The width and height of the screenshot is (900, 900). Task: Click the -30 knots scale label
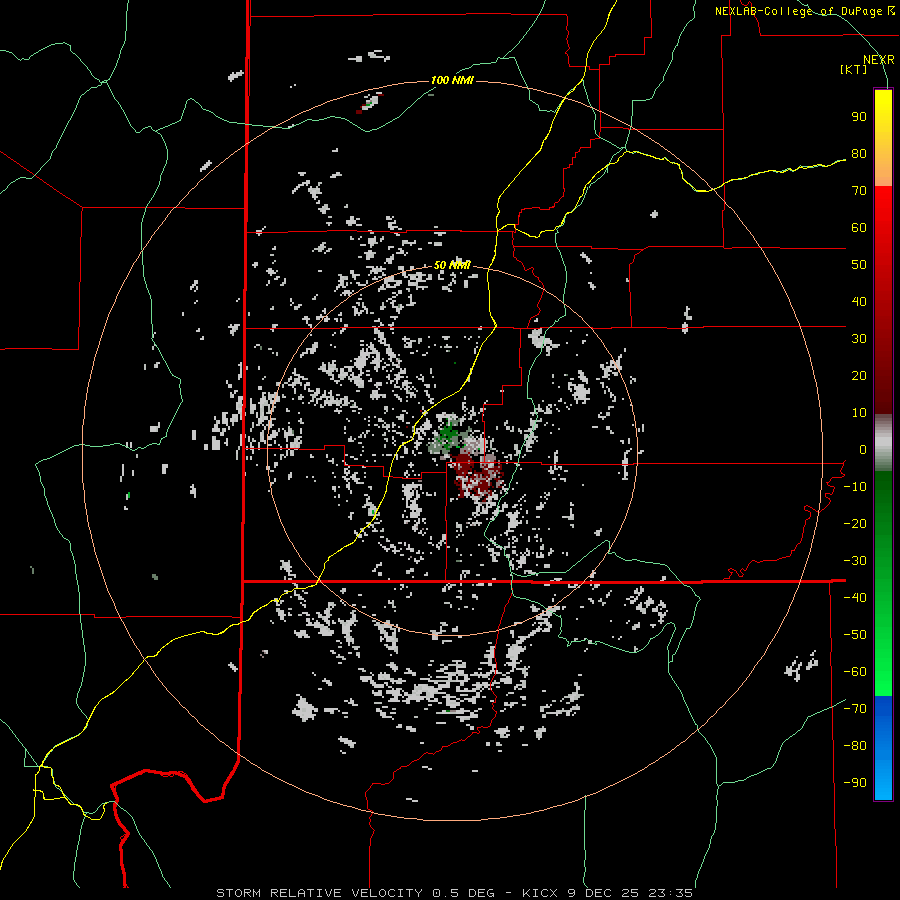[x=855, y=561]
